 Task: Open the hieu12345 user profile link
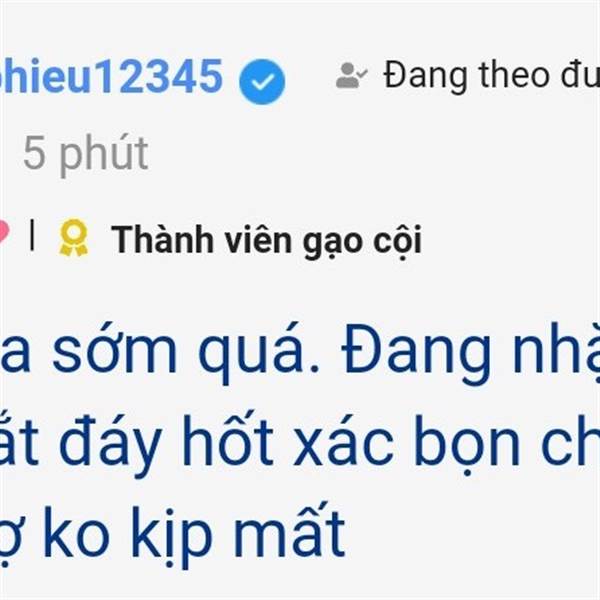(111, 76)
